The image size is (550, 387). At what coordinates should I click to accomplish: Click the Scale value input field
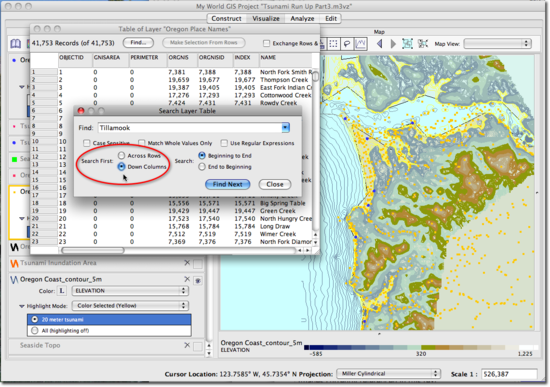pos(509,374)
